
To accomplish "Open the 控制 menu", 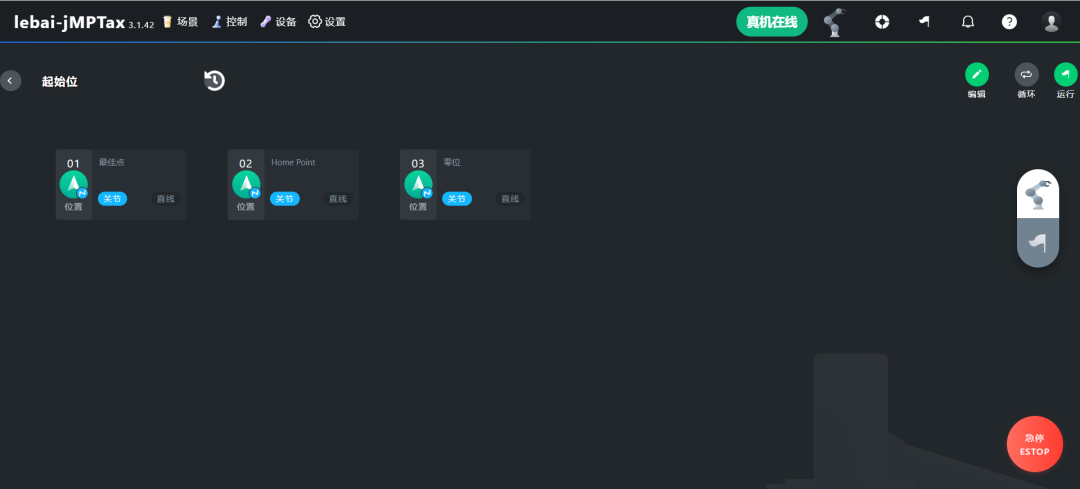I will (229, 22).
